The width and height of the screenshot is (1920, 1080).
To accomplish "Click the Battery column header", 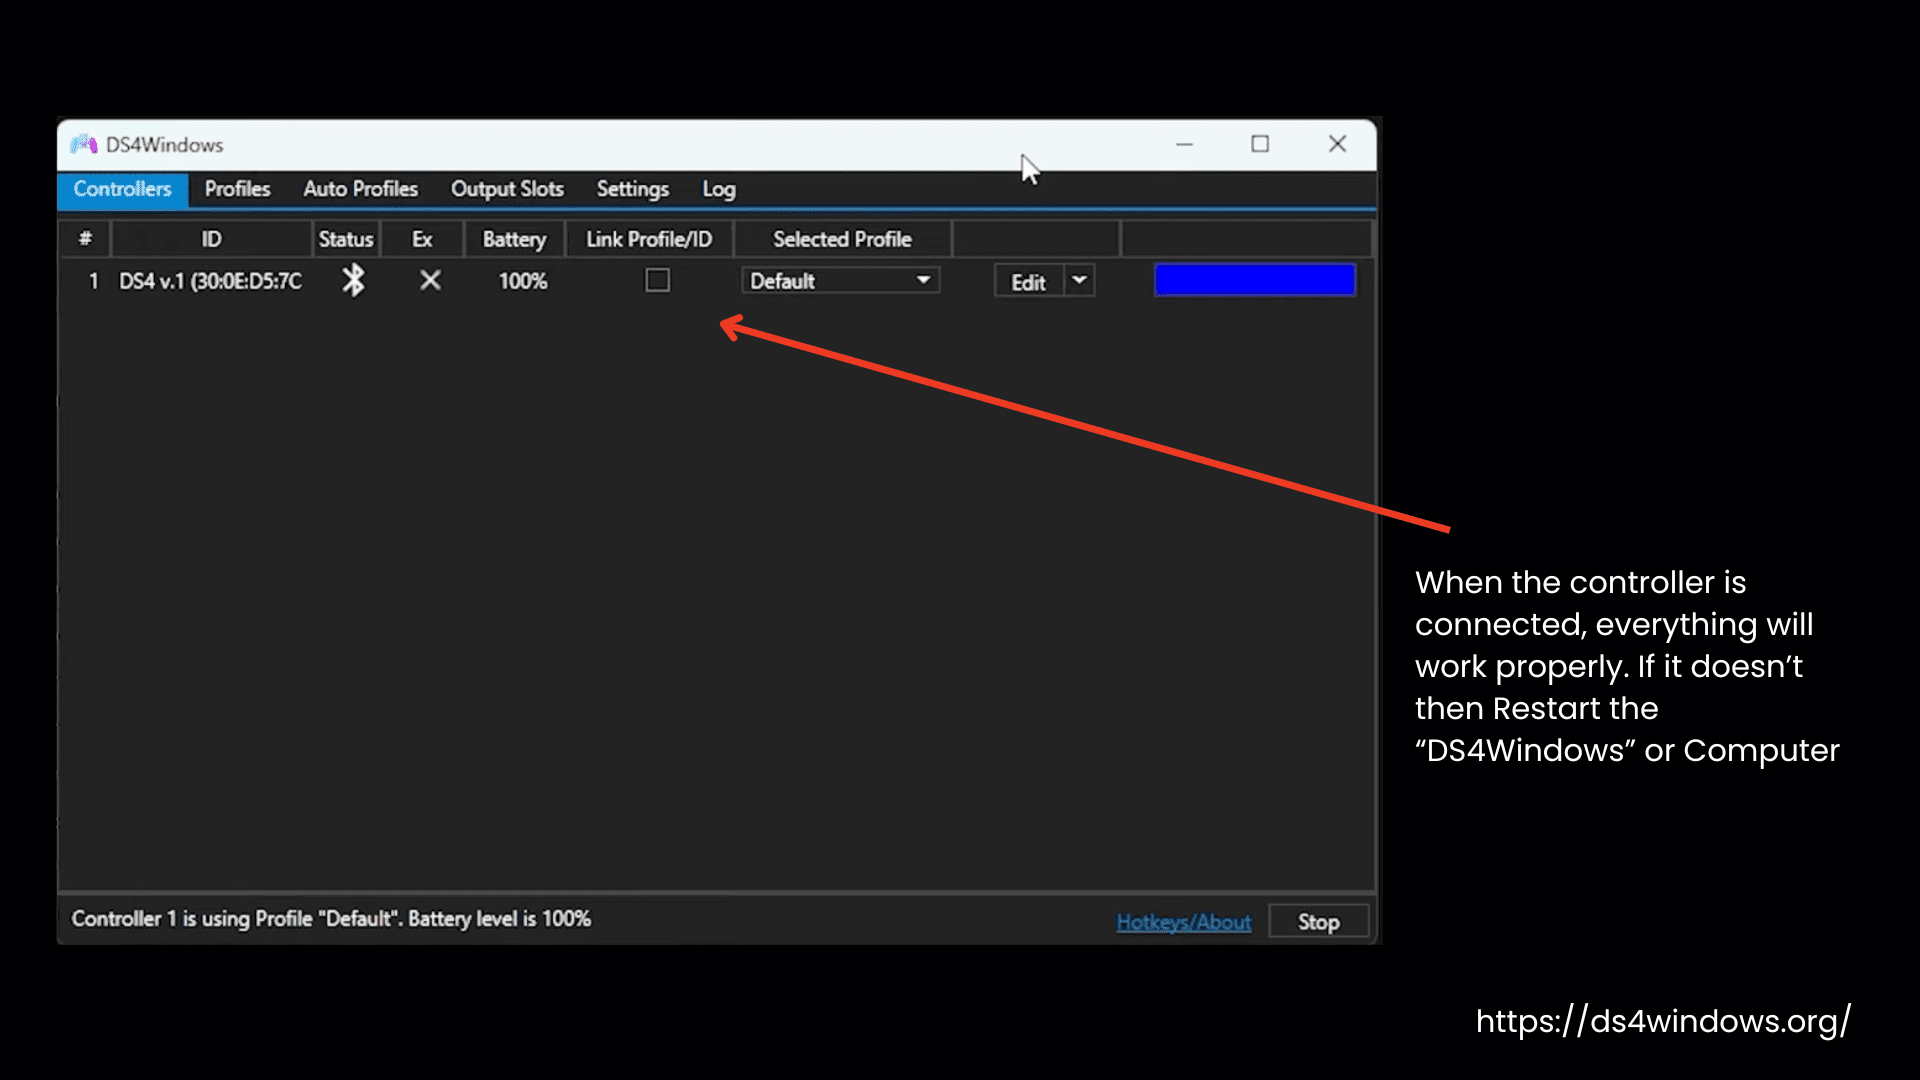I will coord(514,239).
